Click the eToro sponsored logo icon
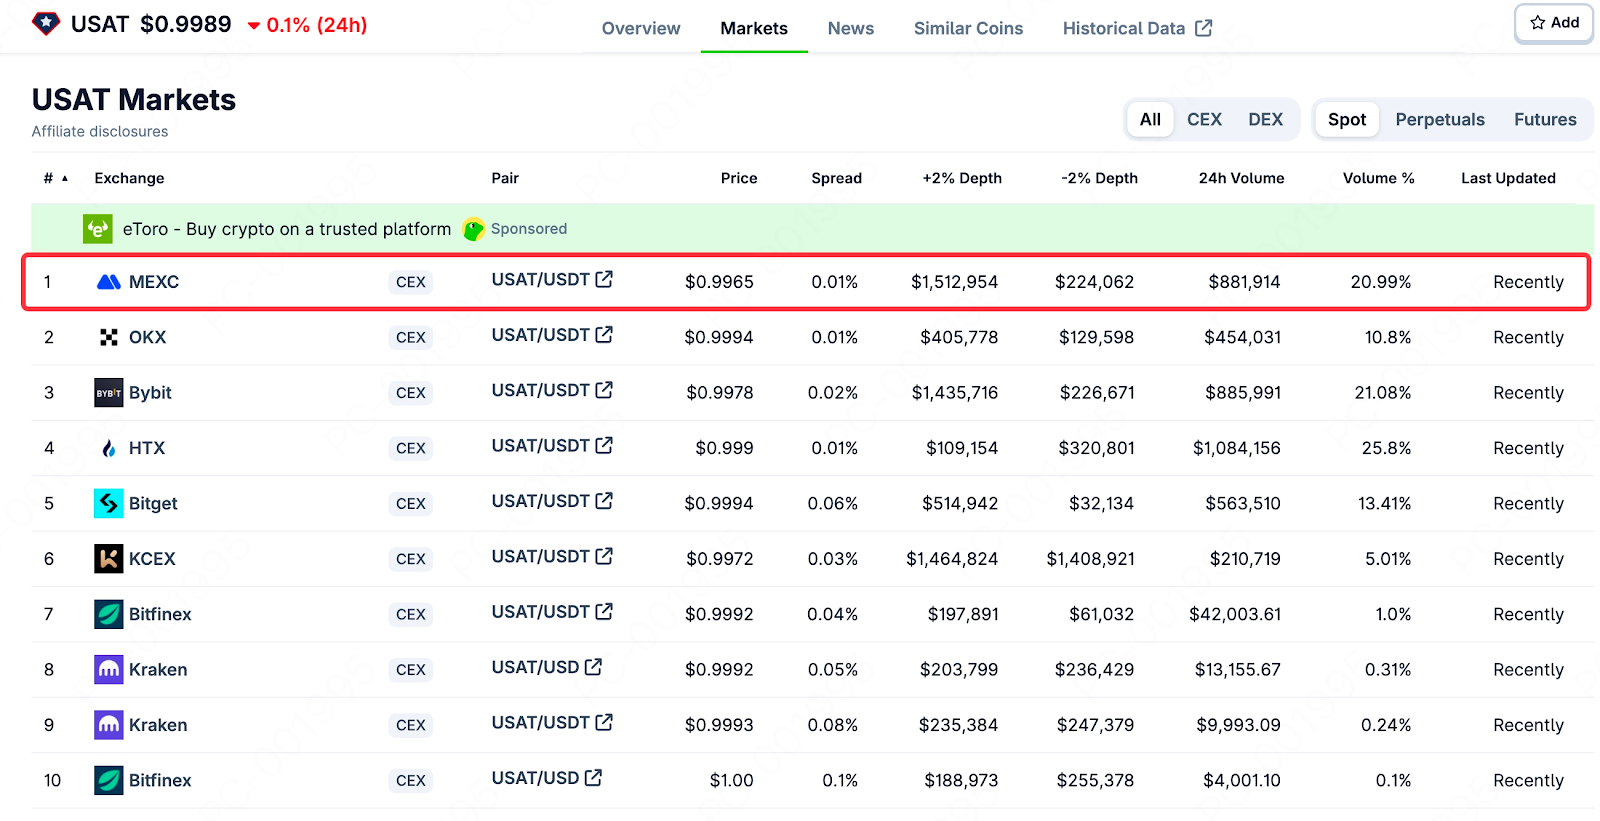This screenshot has height=821, width=1600. click(x=97, y=229)
